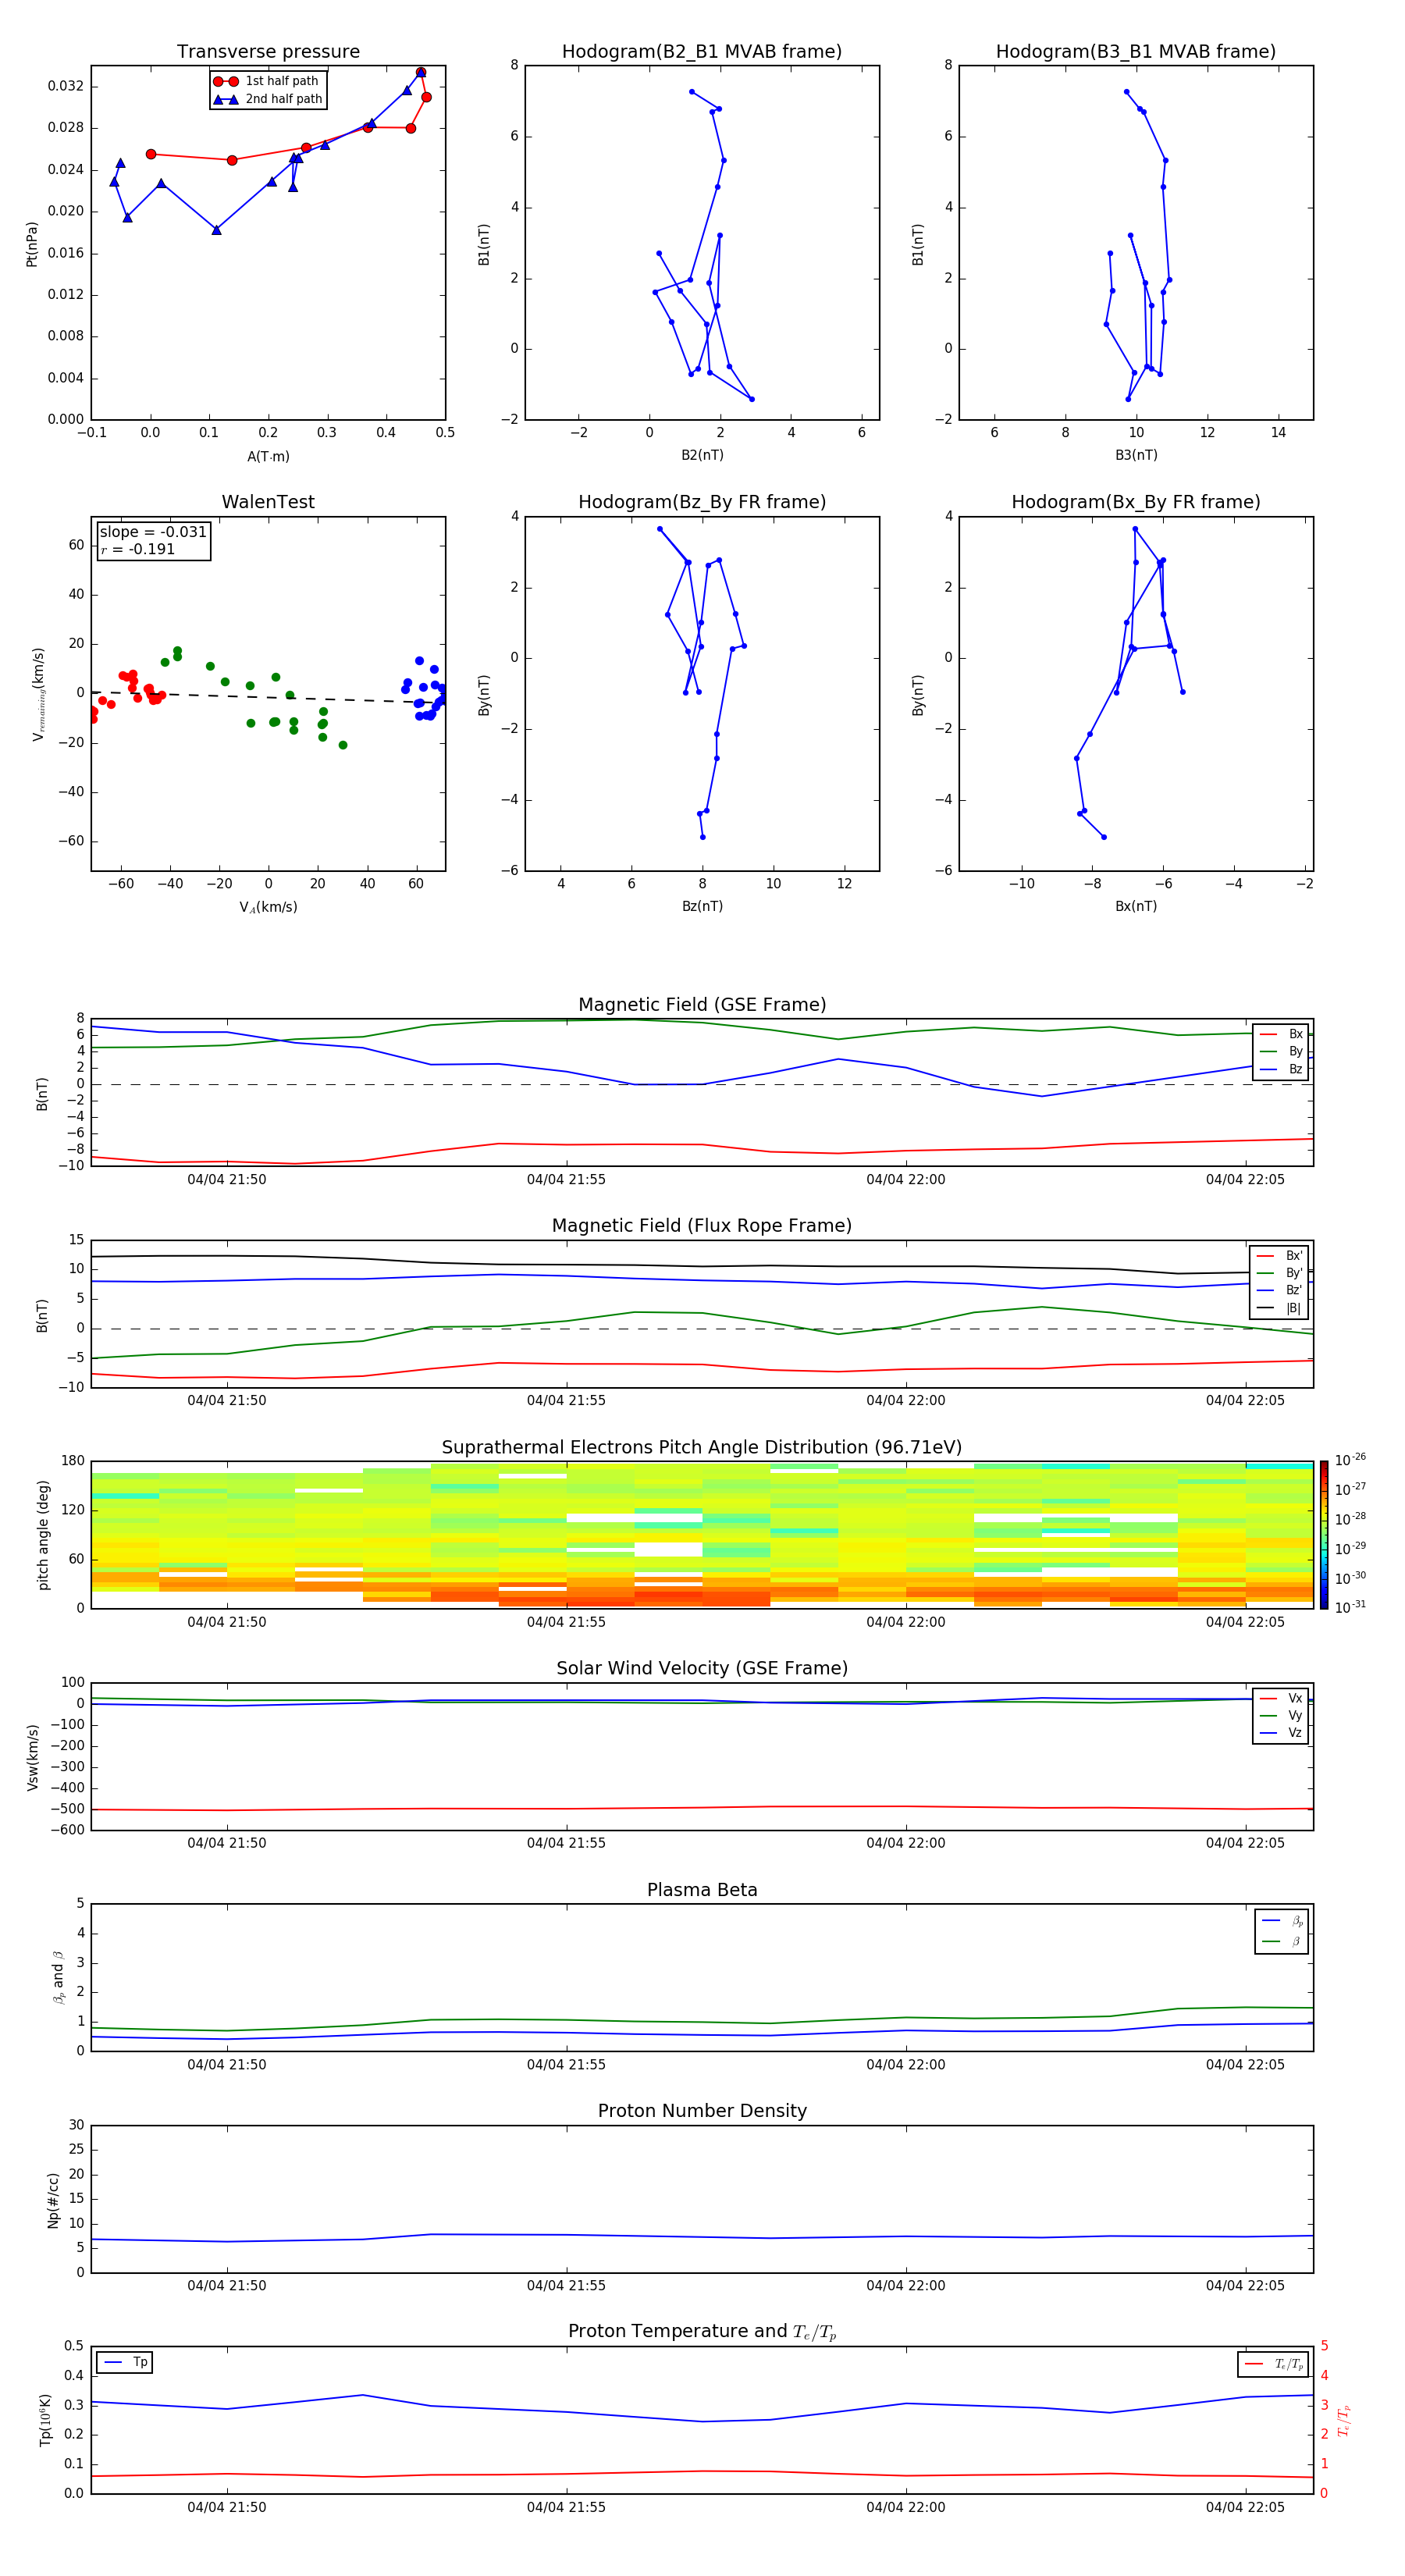The height and width of the screenshot is (2576, 1405).
Task: Click the "Tp(10^6K)" y-axis label
Action: [x=45, y=2420]
